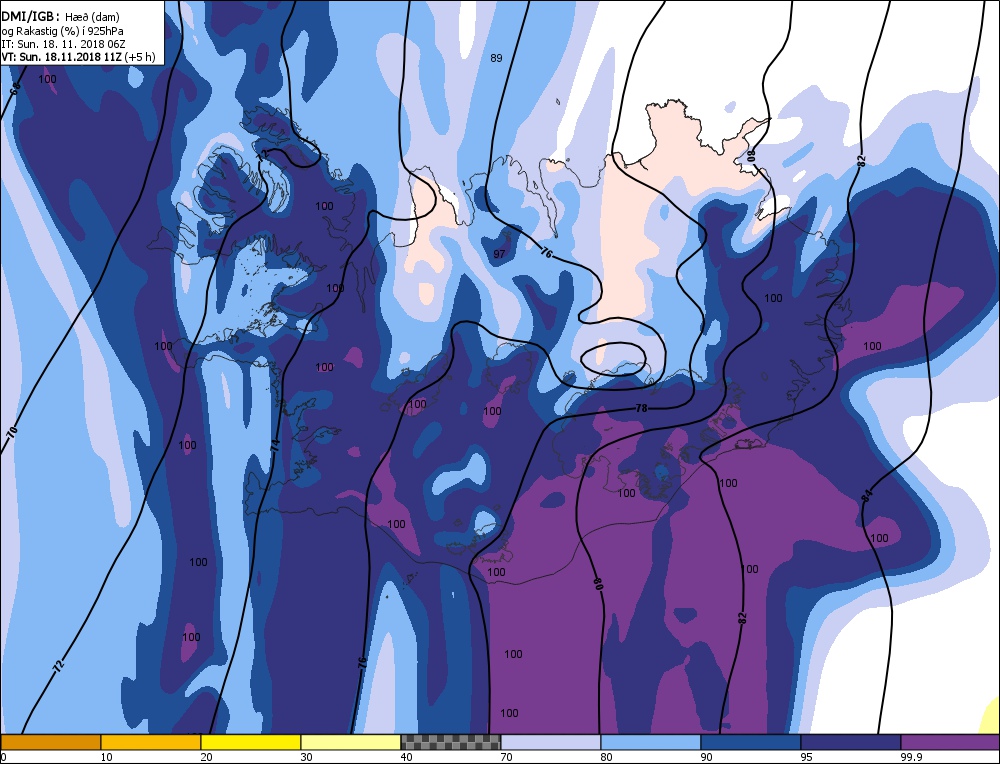Viewport: 1000px width, 764px height.
Task: Click the light blue 80–90 legend swatch
Action: pyautogui.click(x=651, y=742)
